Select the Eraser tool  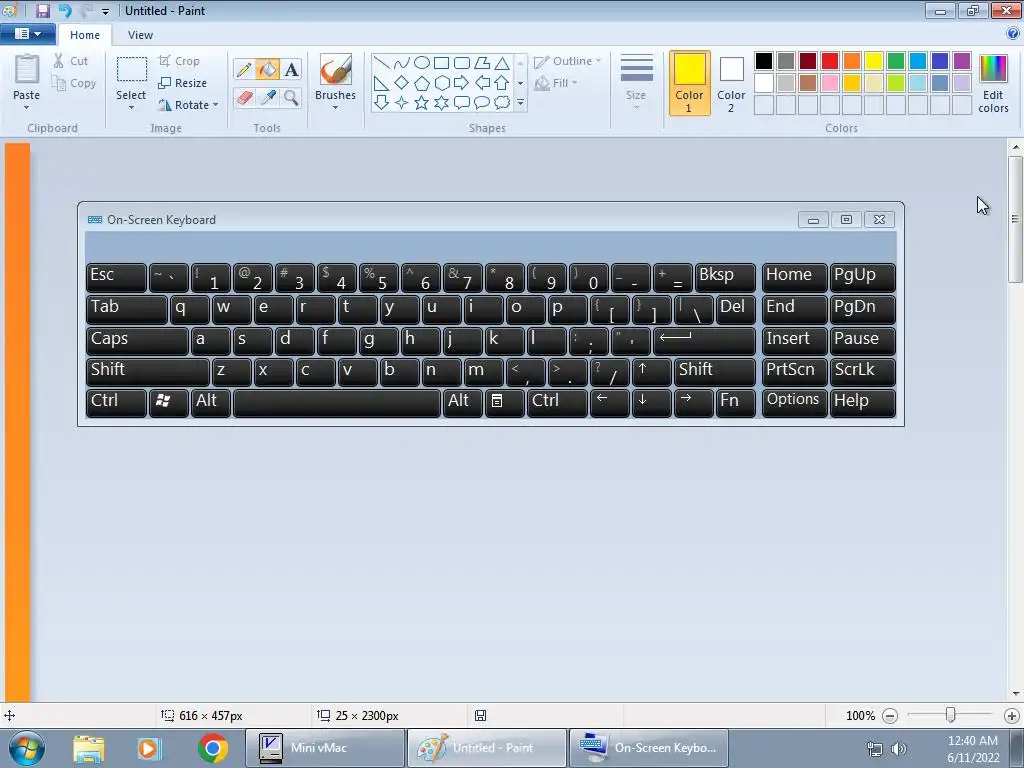pos(244,98)
